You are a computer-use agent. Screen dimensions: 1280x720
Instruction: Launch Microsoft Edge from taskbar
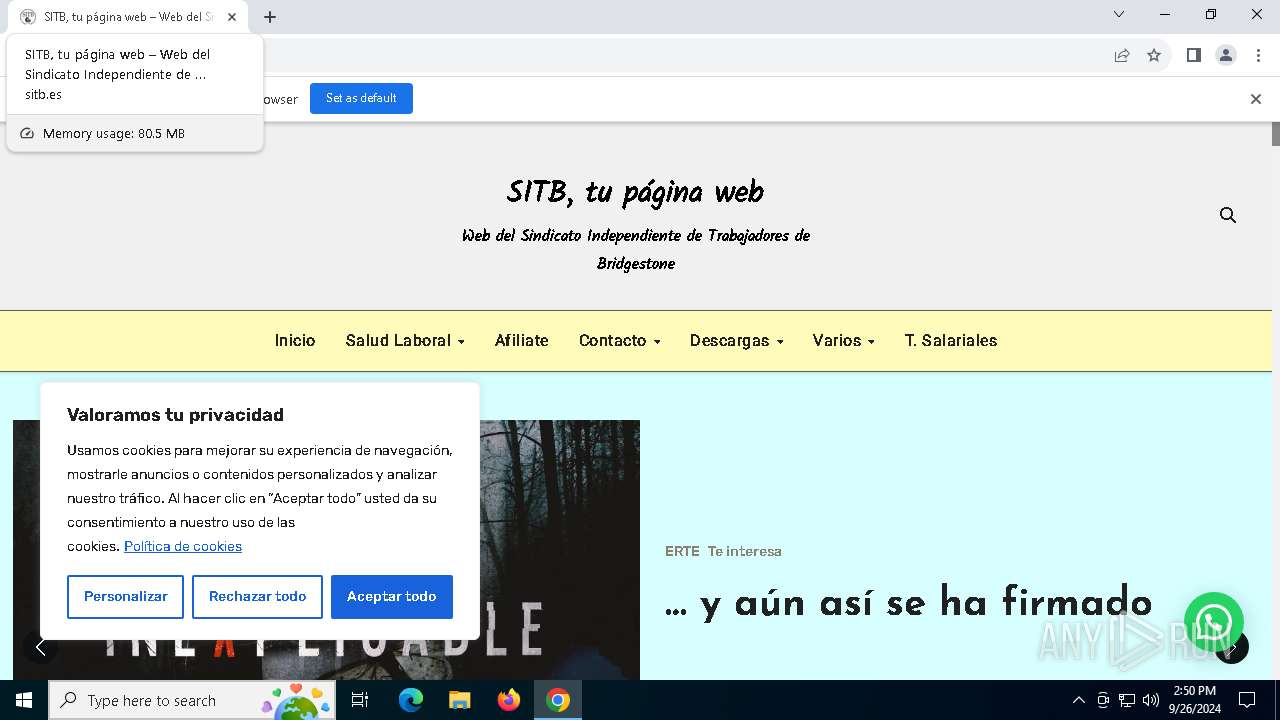pyautogui.click(x=411, y=700)
